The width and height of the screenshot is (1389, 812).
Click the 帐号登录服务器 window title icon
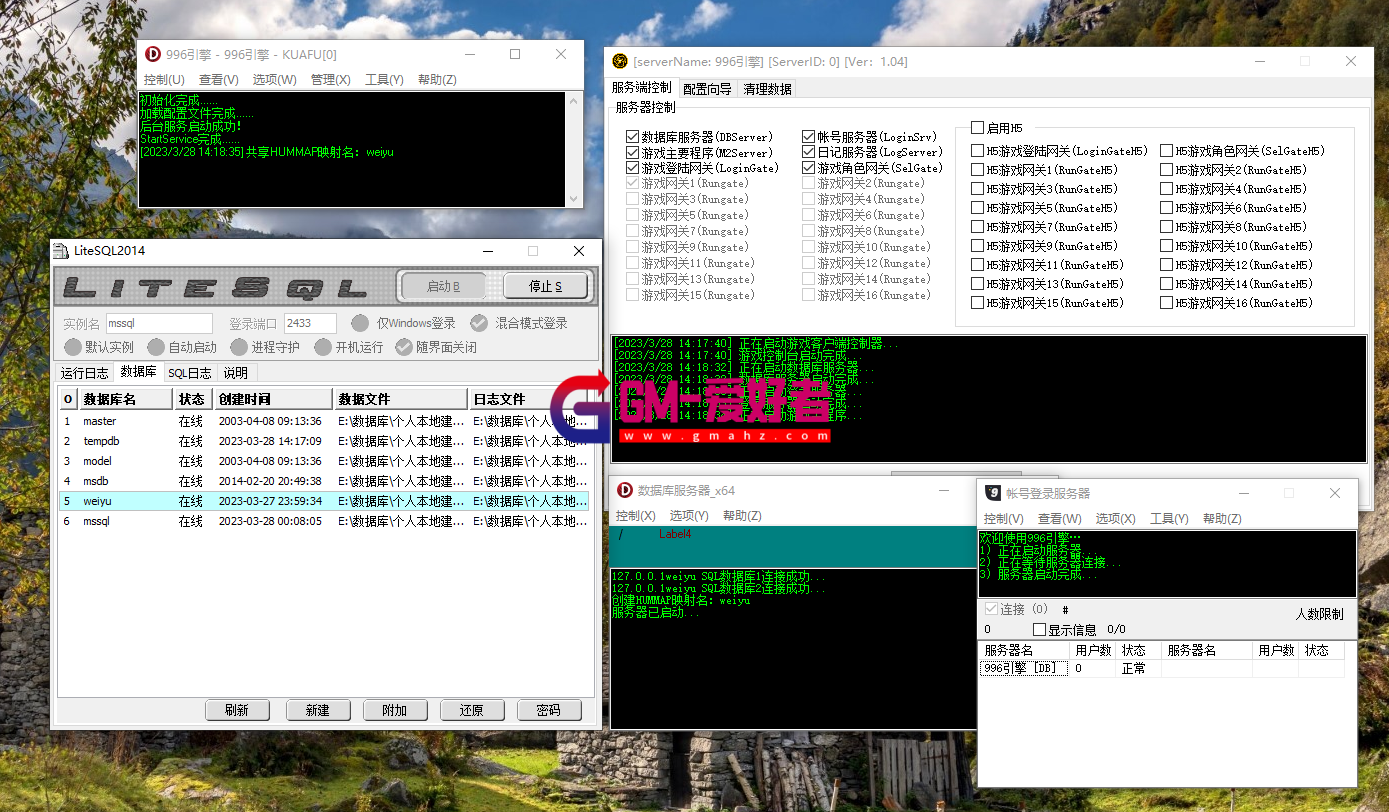coord(993,493)
